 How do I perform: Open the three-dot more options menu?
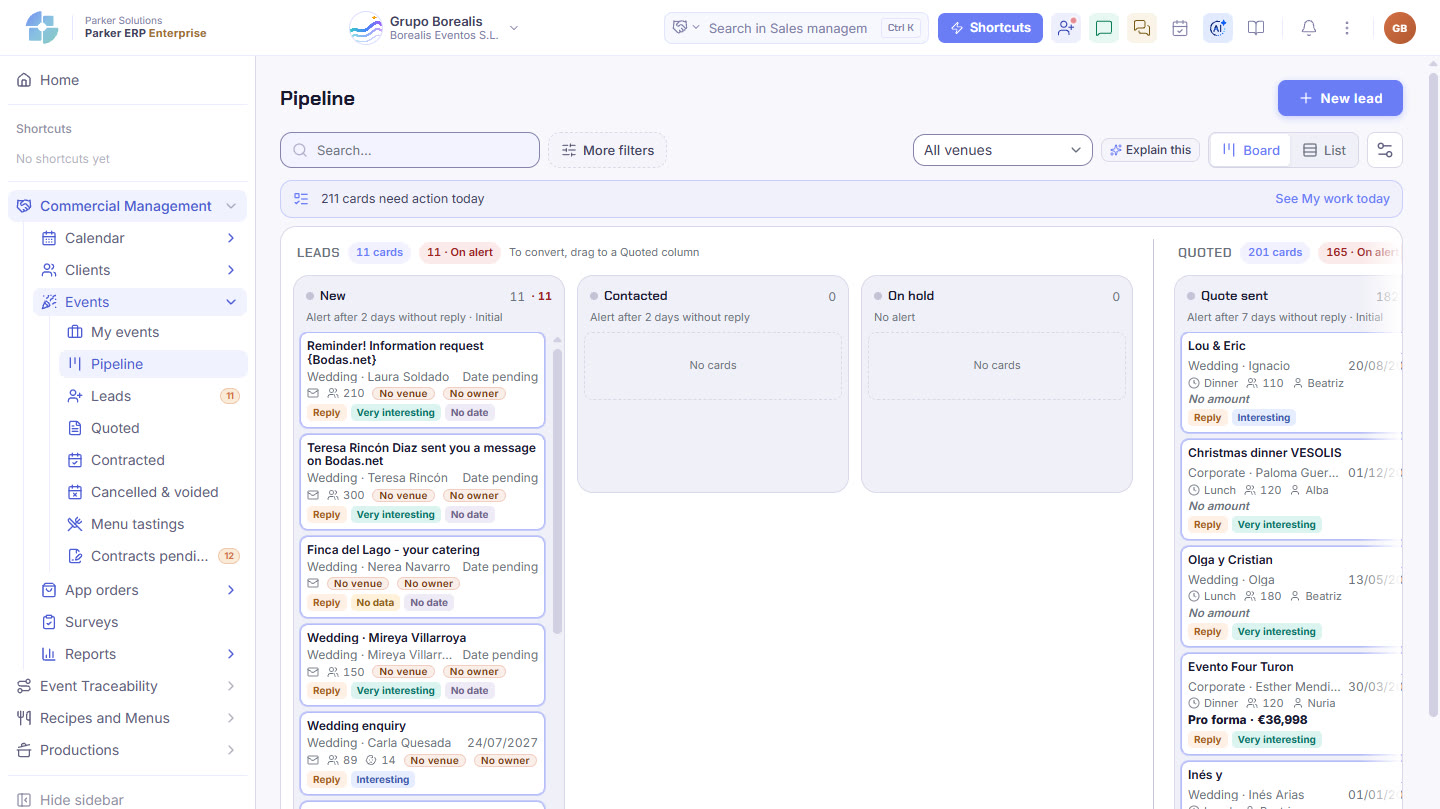tap(1347, 28)
